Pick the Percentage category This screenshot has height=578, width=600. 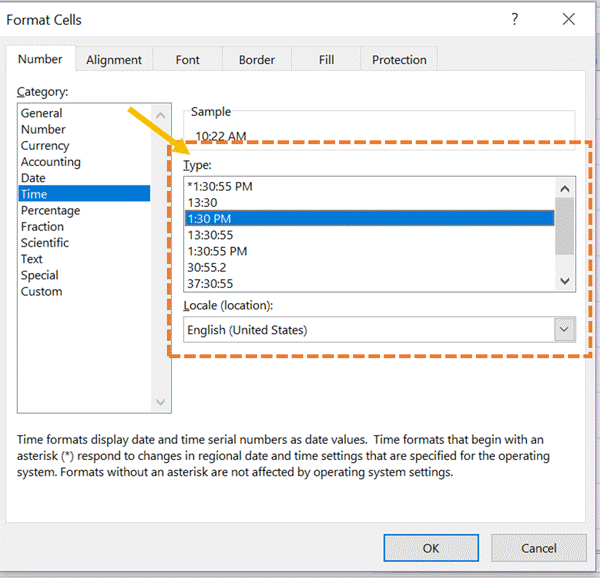click(x=84, y=210)
